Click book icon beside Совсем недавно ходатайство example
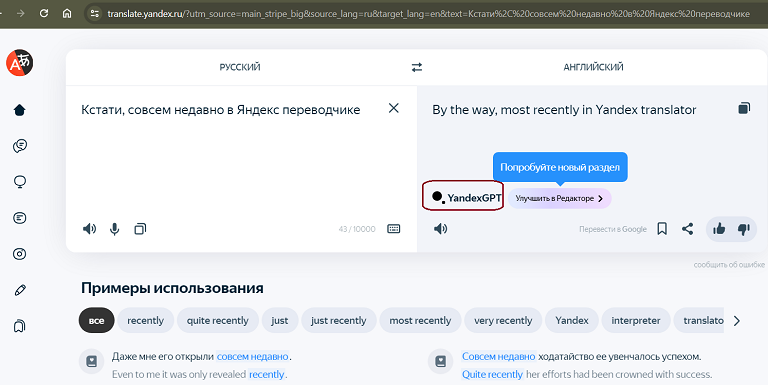The width and height of the screenshot is (768, 385). tap(441, 361)
